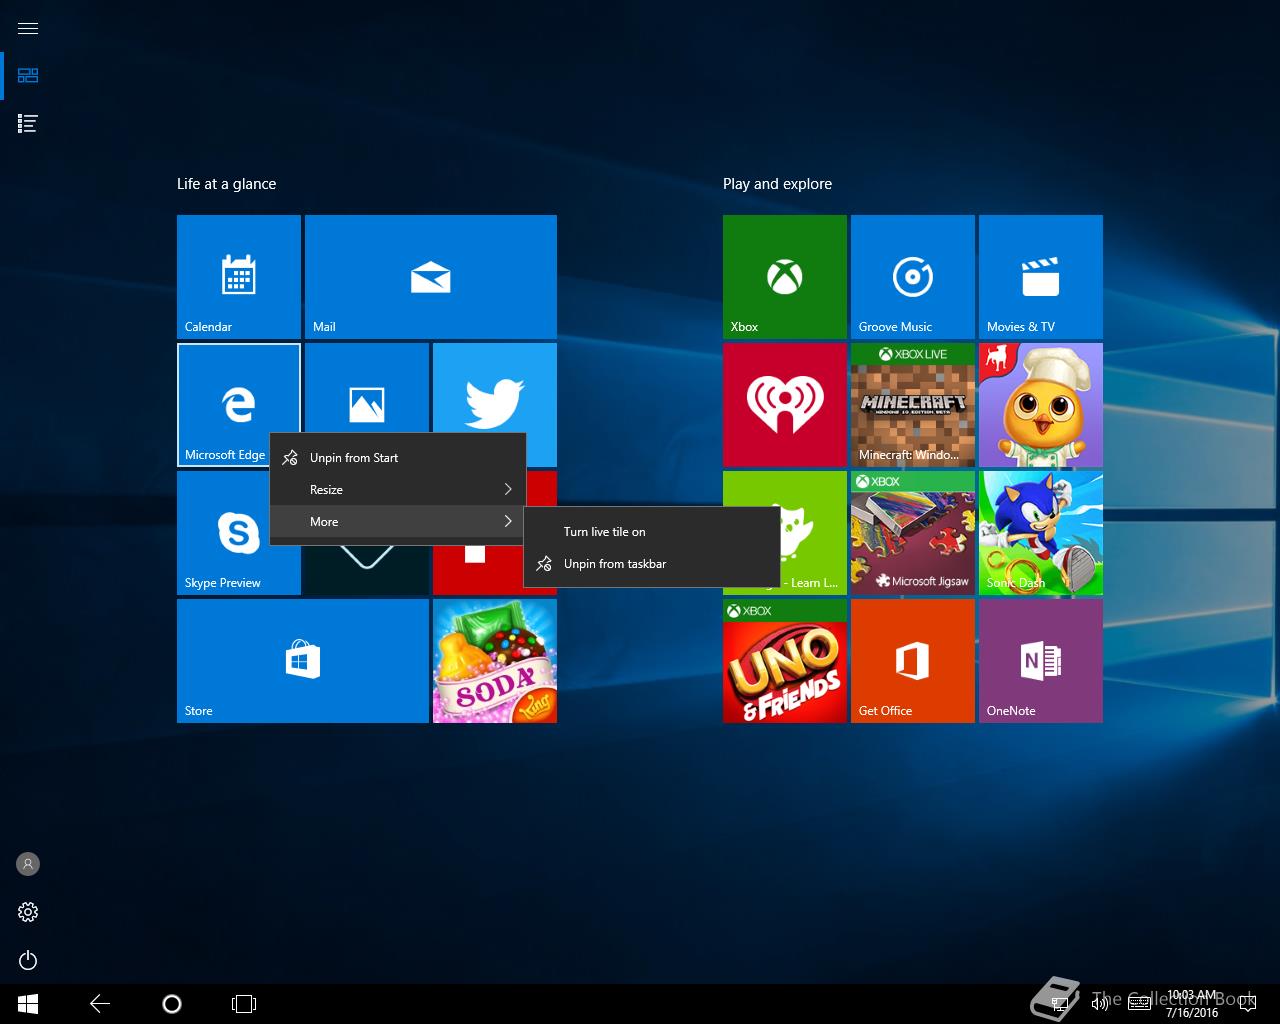Launch the Minecraft Windows 10 tile
This screenshot has height=1024, width=1280.
click(x=913, y=405)
